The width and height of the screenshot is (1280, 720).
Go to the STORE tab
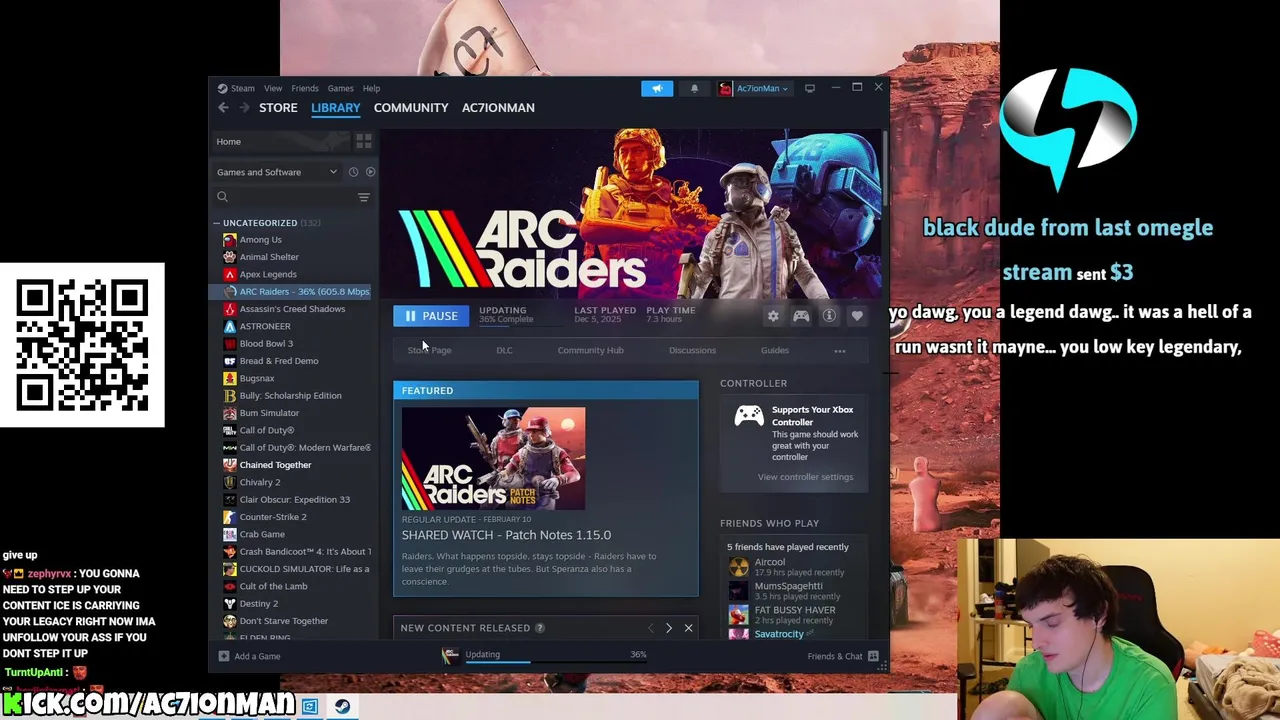point(278,107)
